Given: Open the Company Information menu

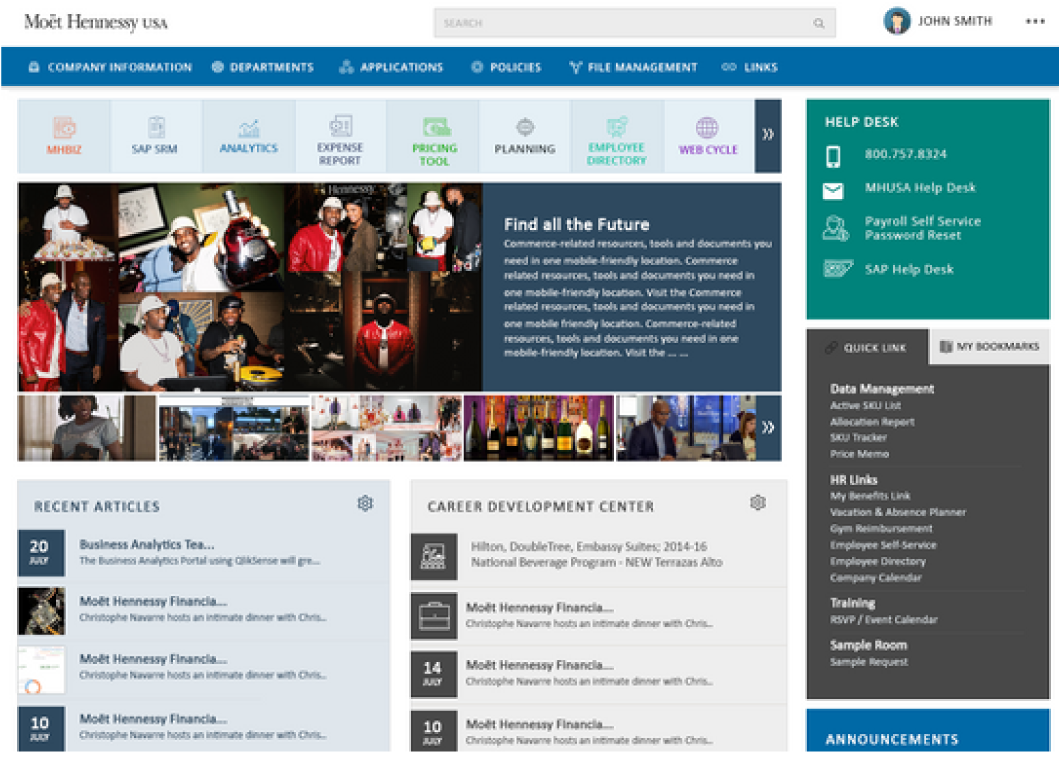Looking at the screenshot, I should tap(109, 68).
